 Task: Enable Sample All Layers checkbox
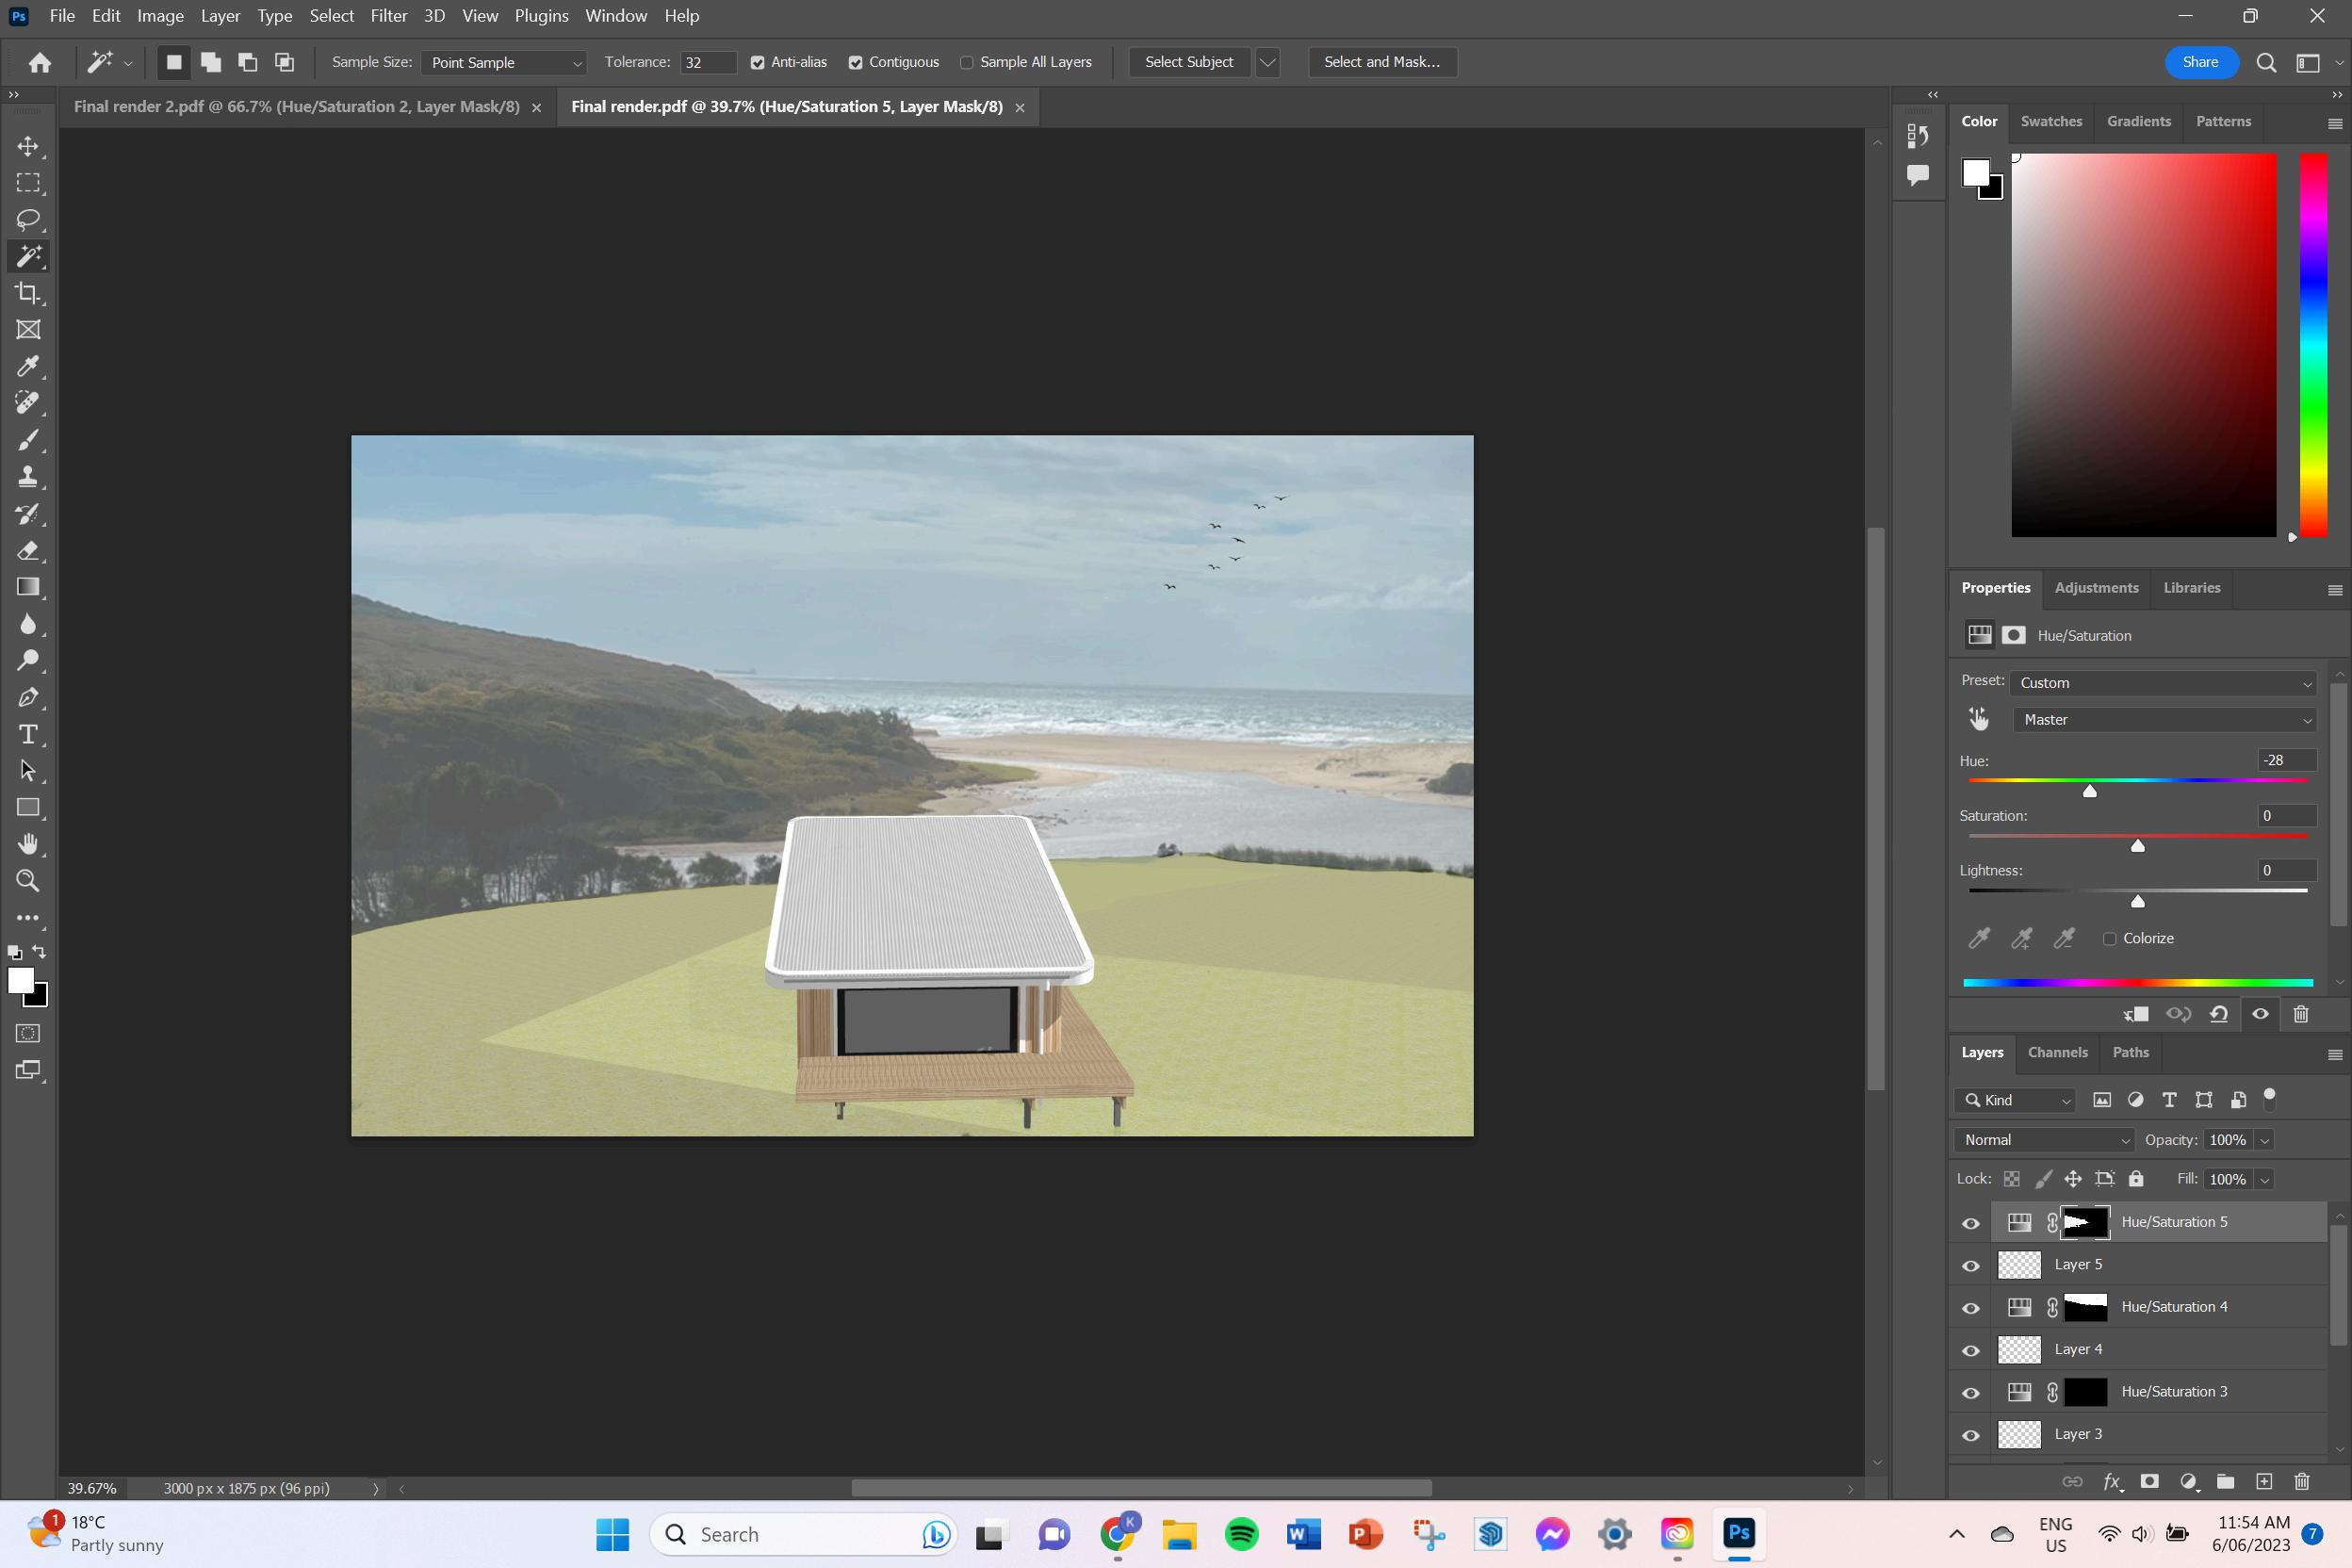tap(967, 62)
